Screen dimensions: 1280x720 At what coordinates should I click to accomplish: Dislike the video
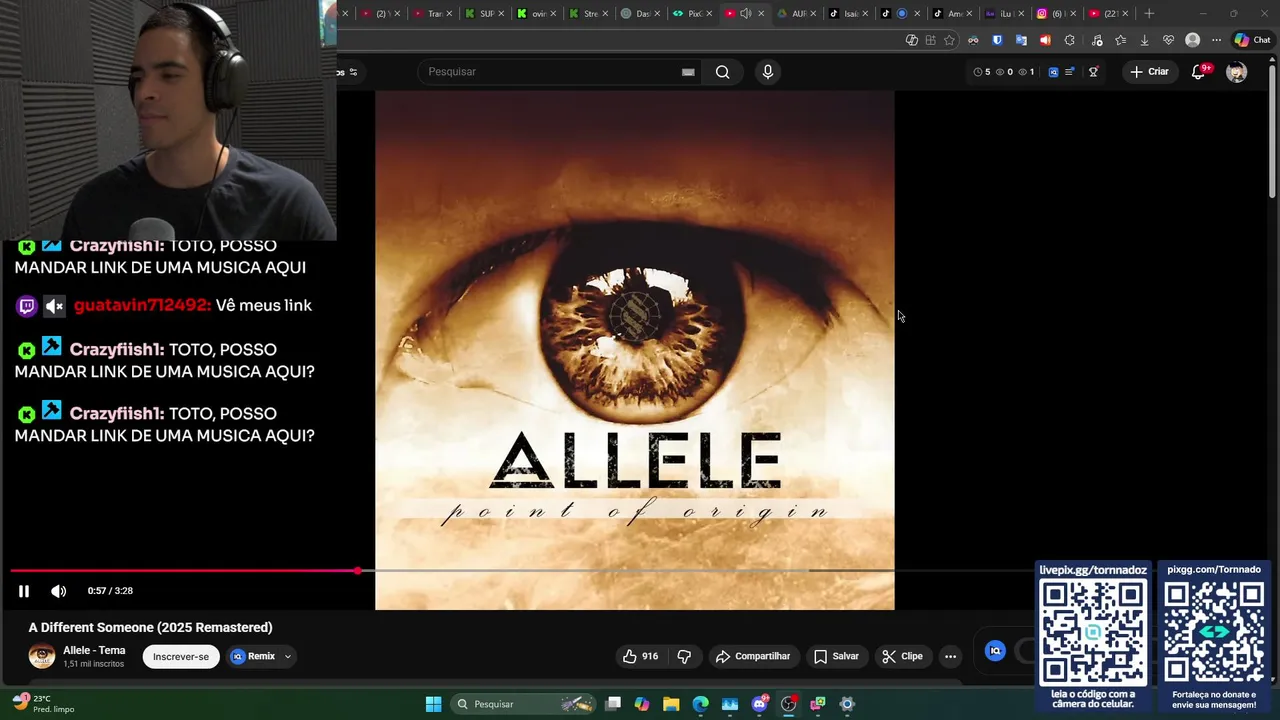pos(684,656)
